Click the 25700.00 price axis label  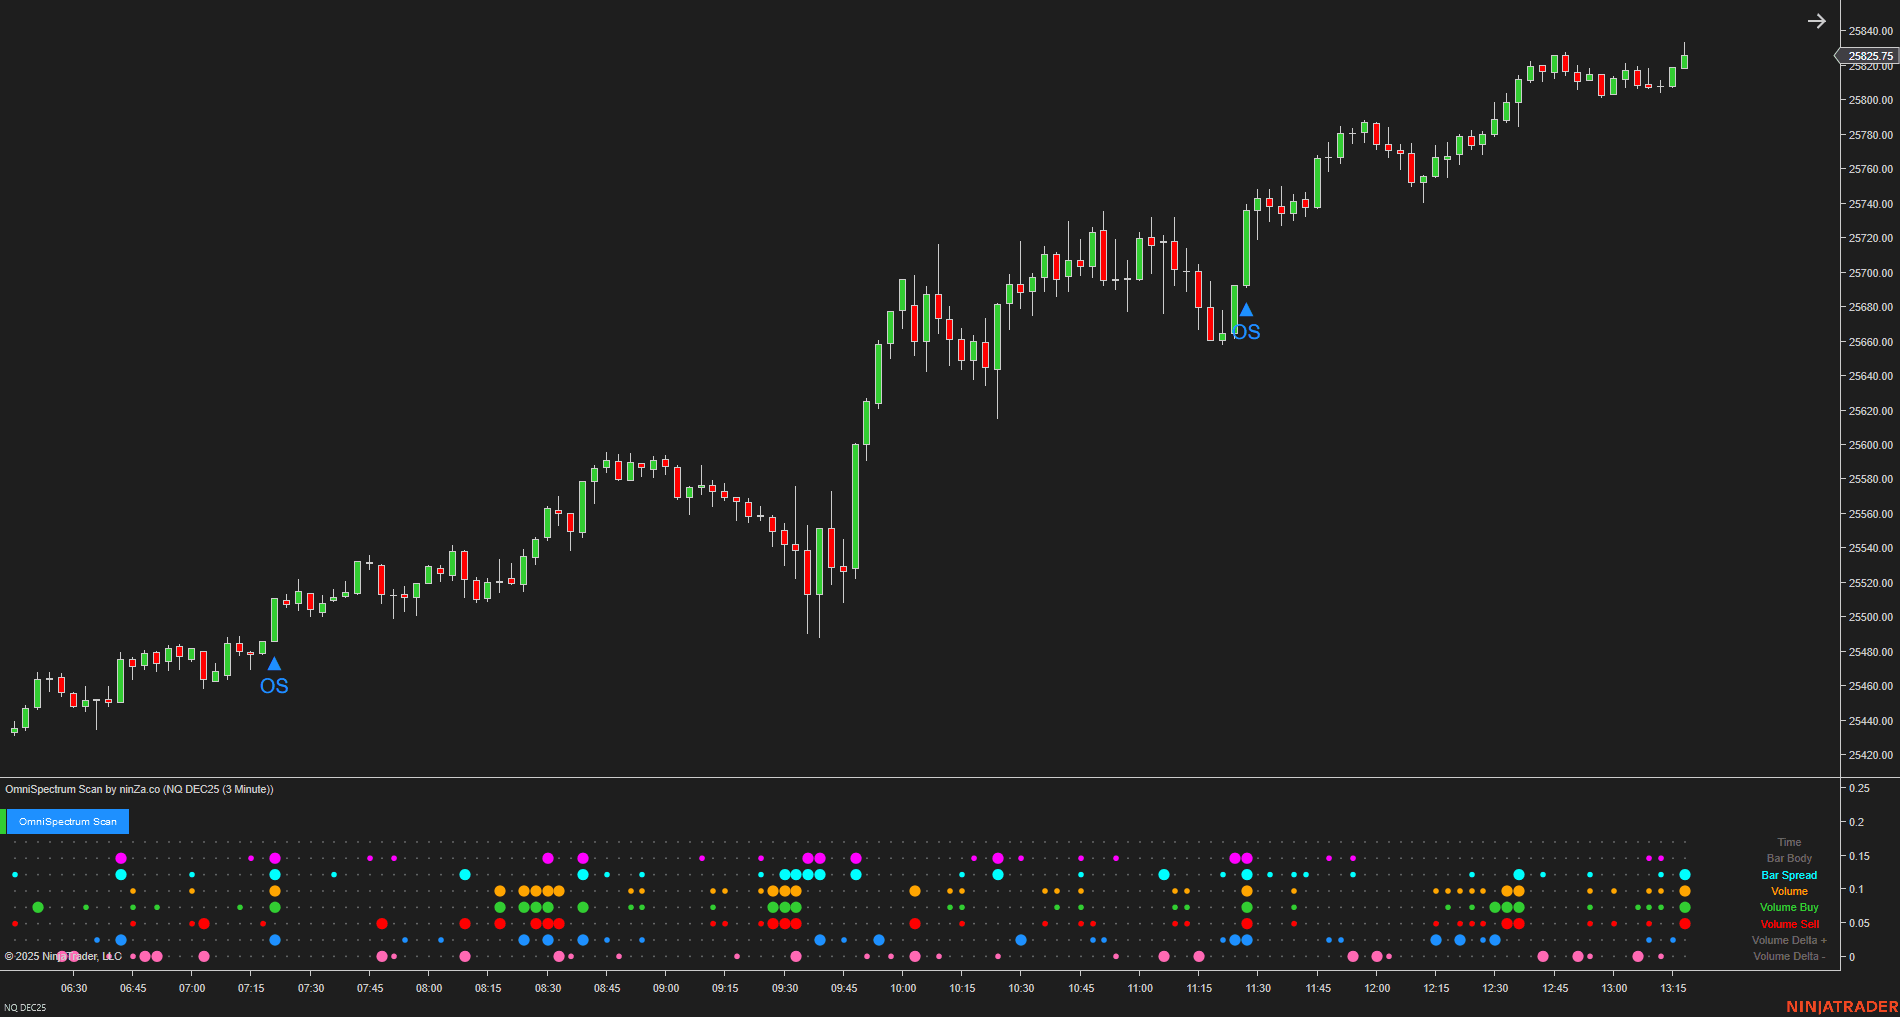point(1870,273)
